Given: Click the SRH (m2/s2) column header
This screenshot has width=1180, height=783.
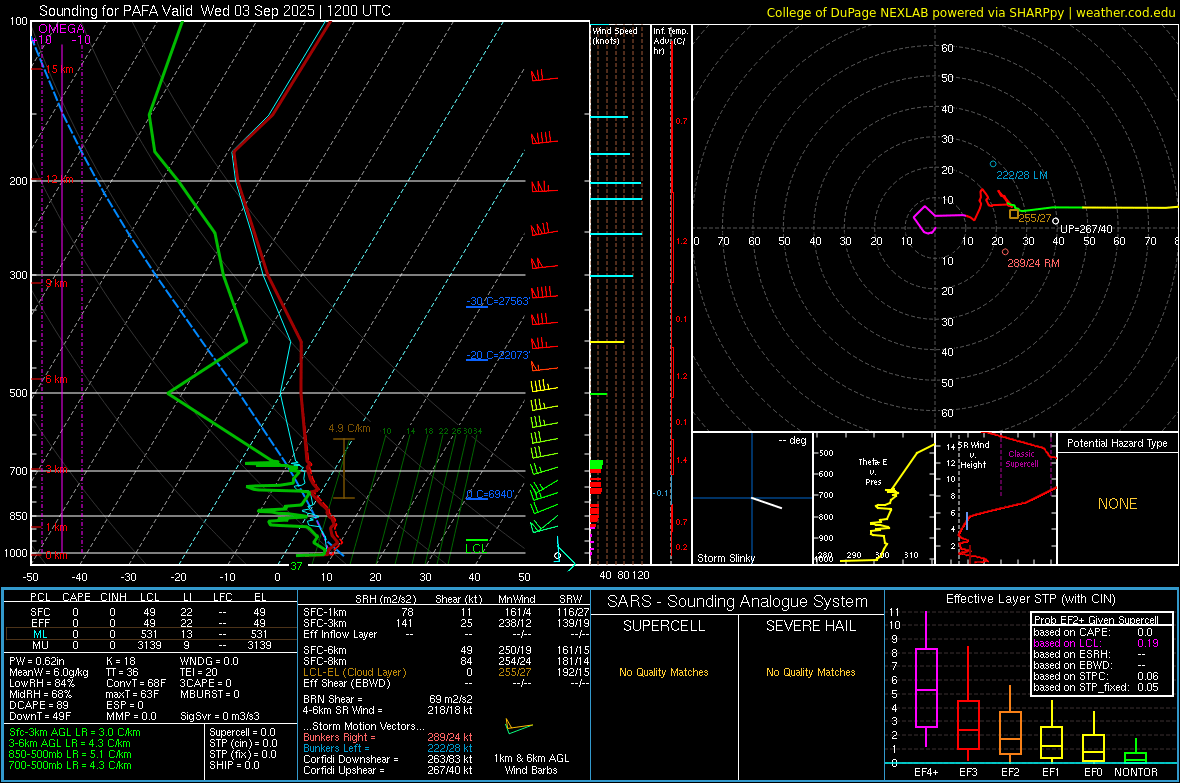Looking at the screenshot, I should click(385, 599).
